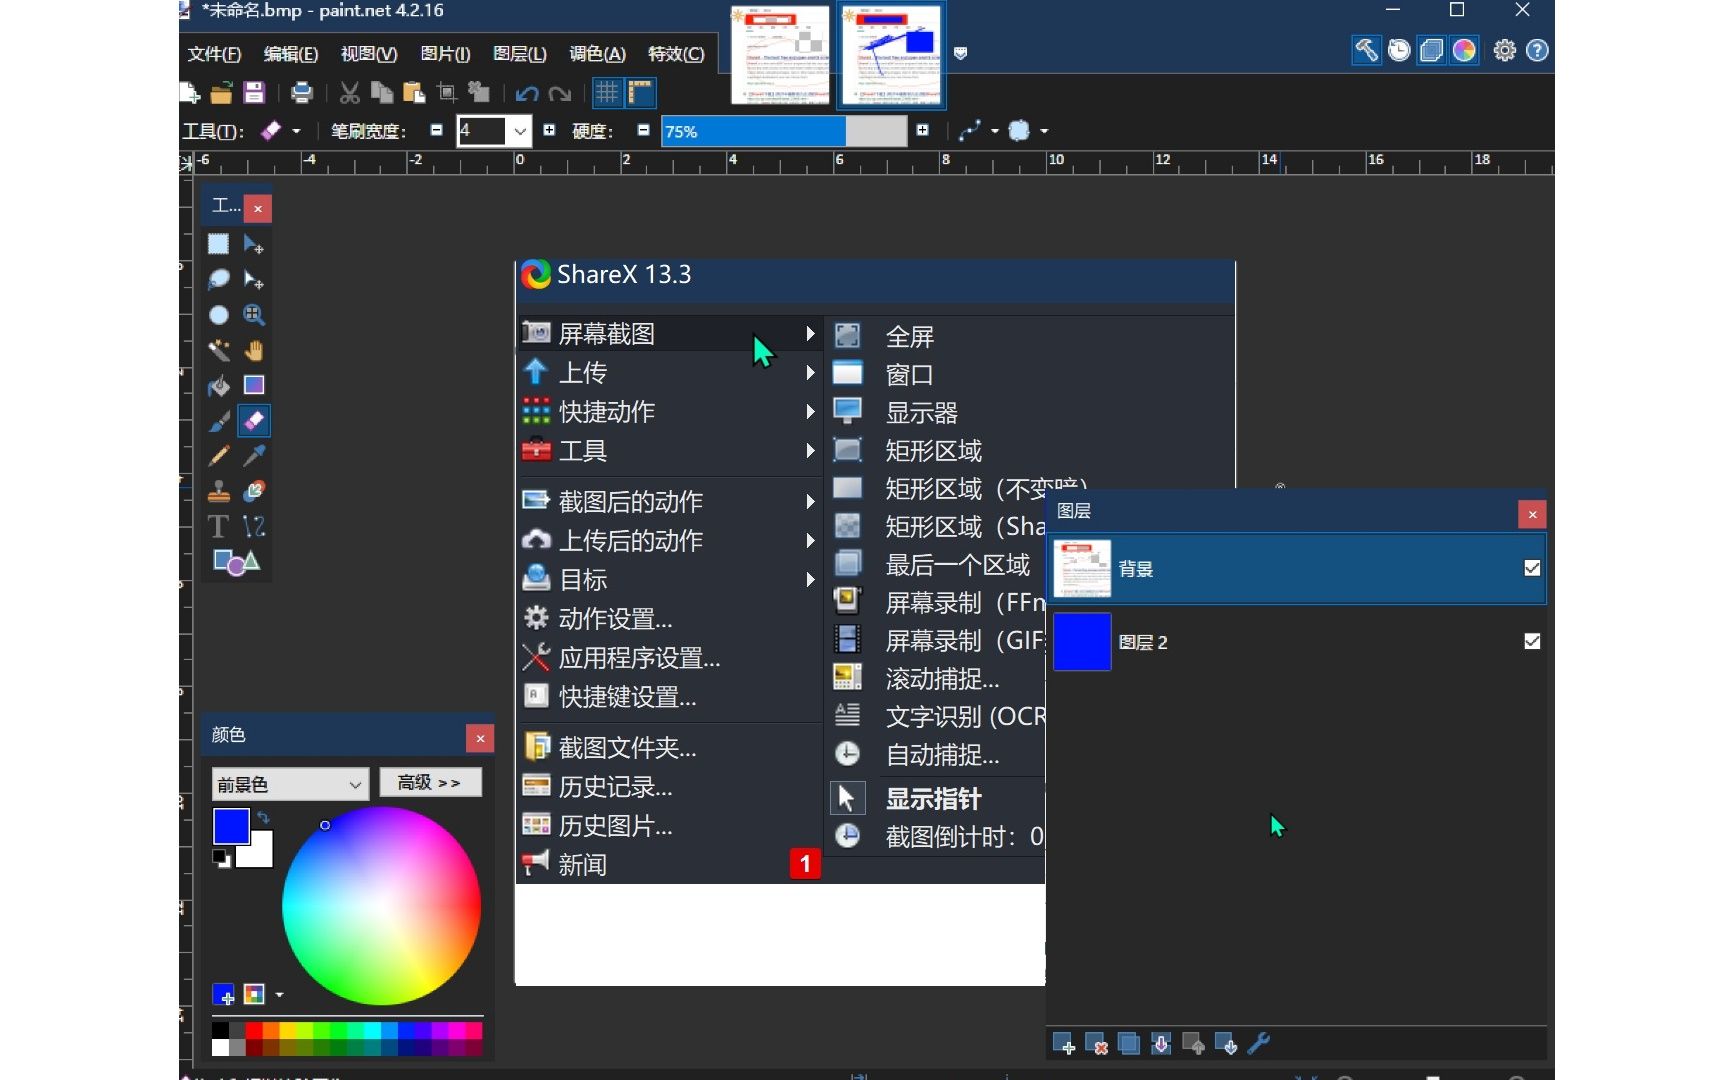1728x1080 pixels.
Task: Choose the Recolor tool
Action: [x=254, y=491]
